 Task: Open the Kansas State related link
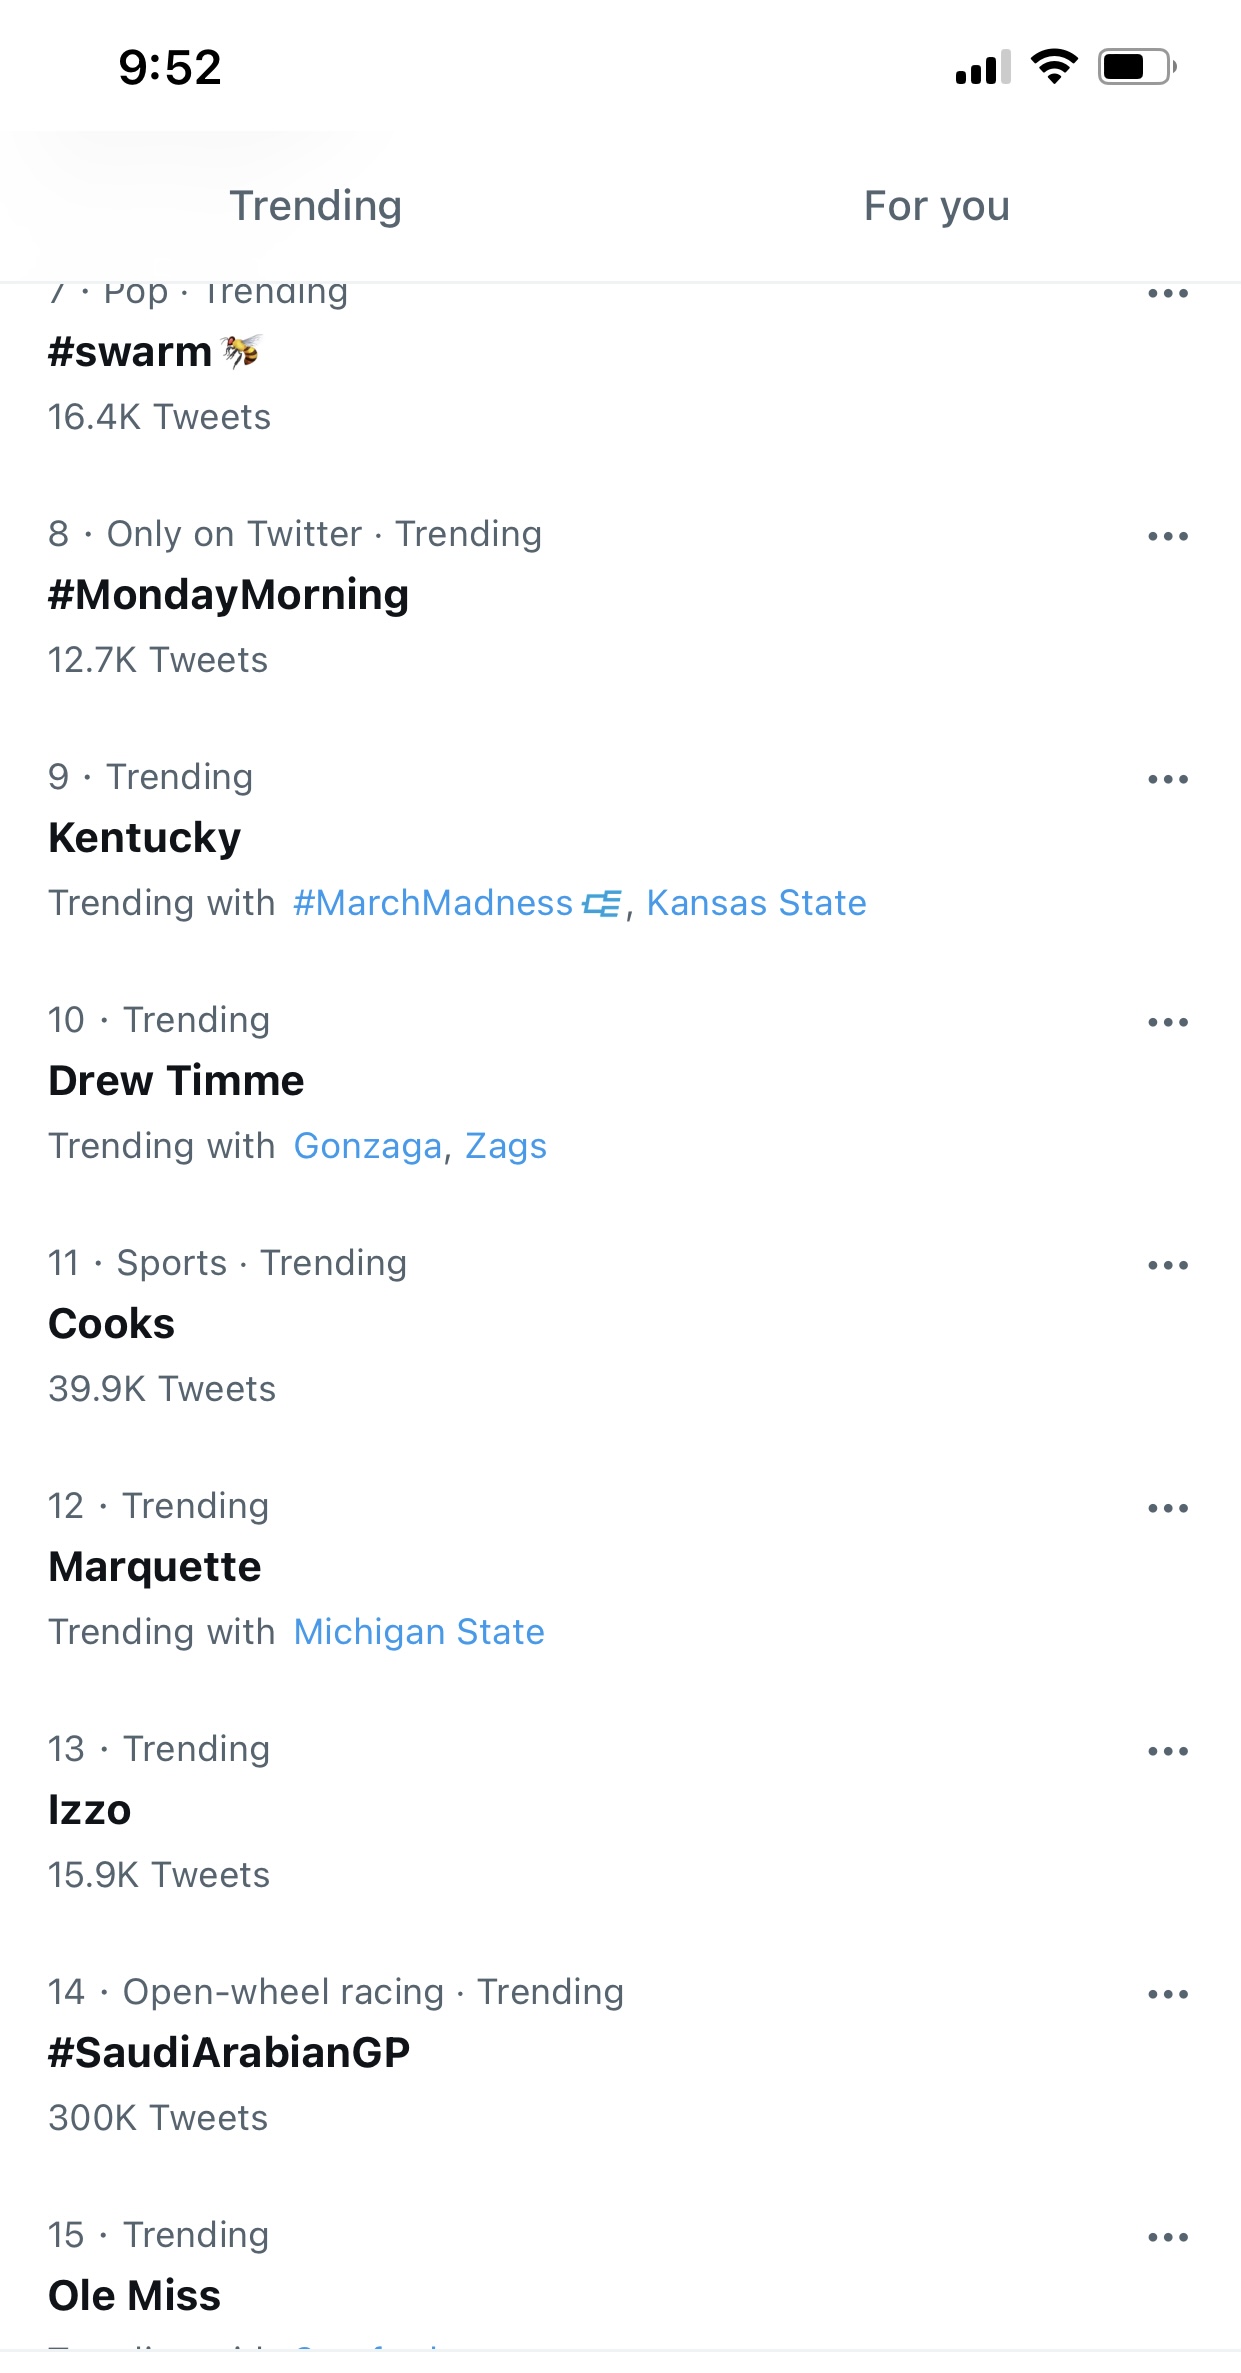pos(756,903)
